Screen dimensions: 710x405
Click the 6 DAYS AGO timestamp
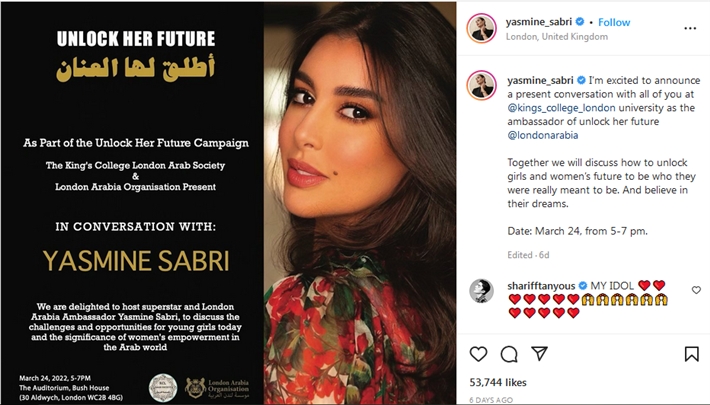[491, 400]
